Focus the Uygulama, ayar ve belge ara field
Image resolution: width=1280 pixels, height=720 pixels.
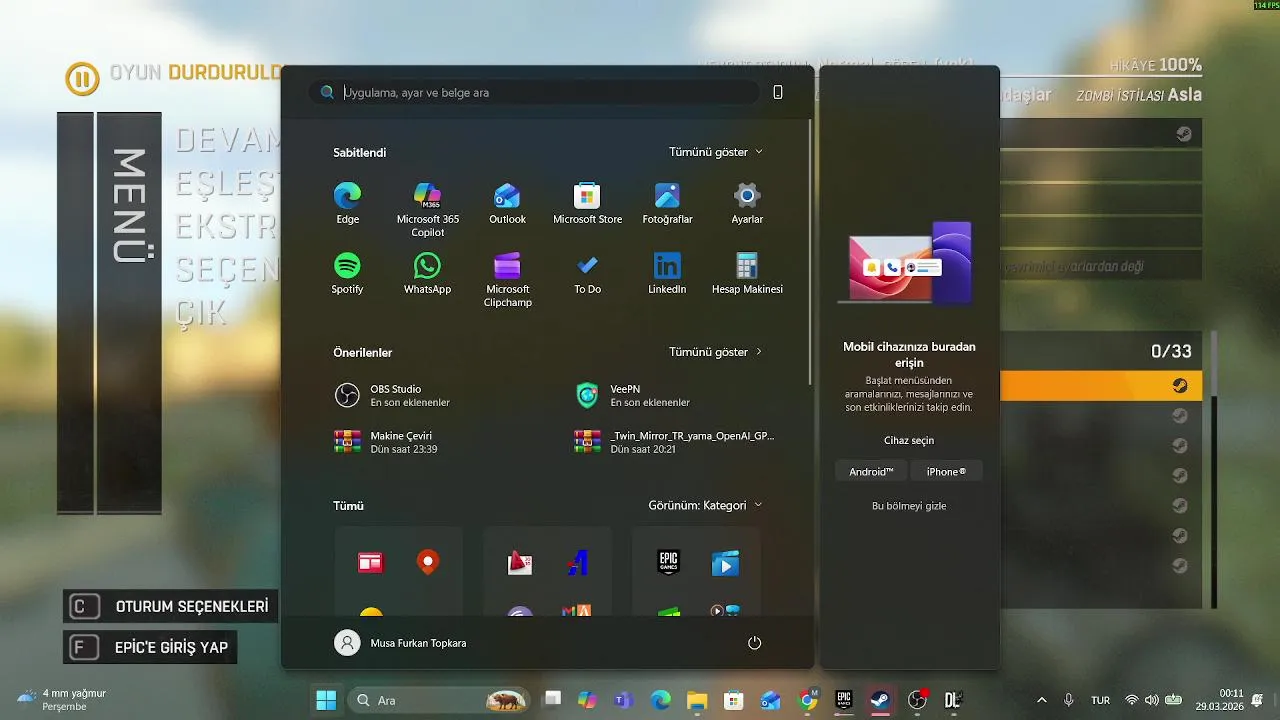pyautogui.click(x=534, y=92)
